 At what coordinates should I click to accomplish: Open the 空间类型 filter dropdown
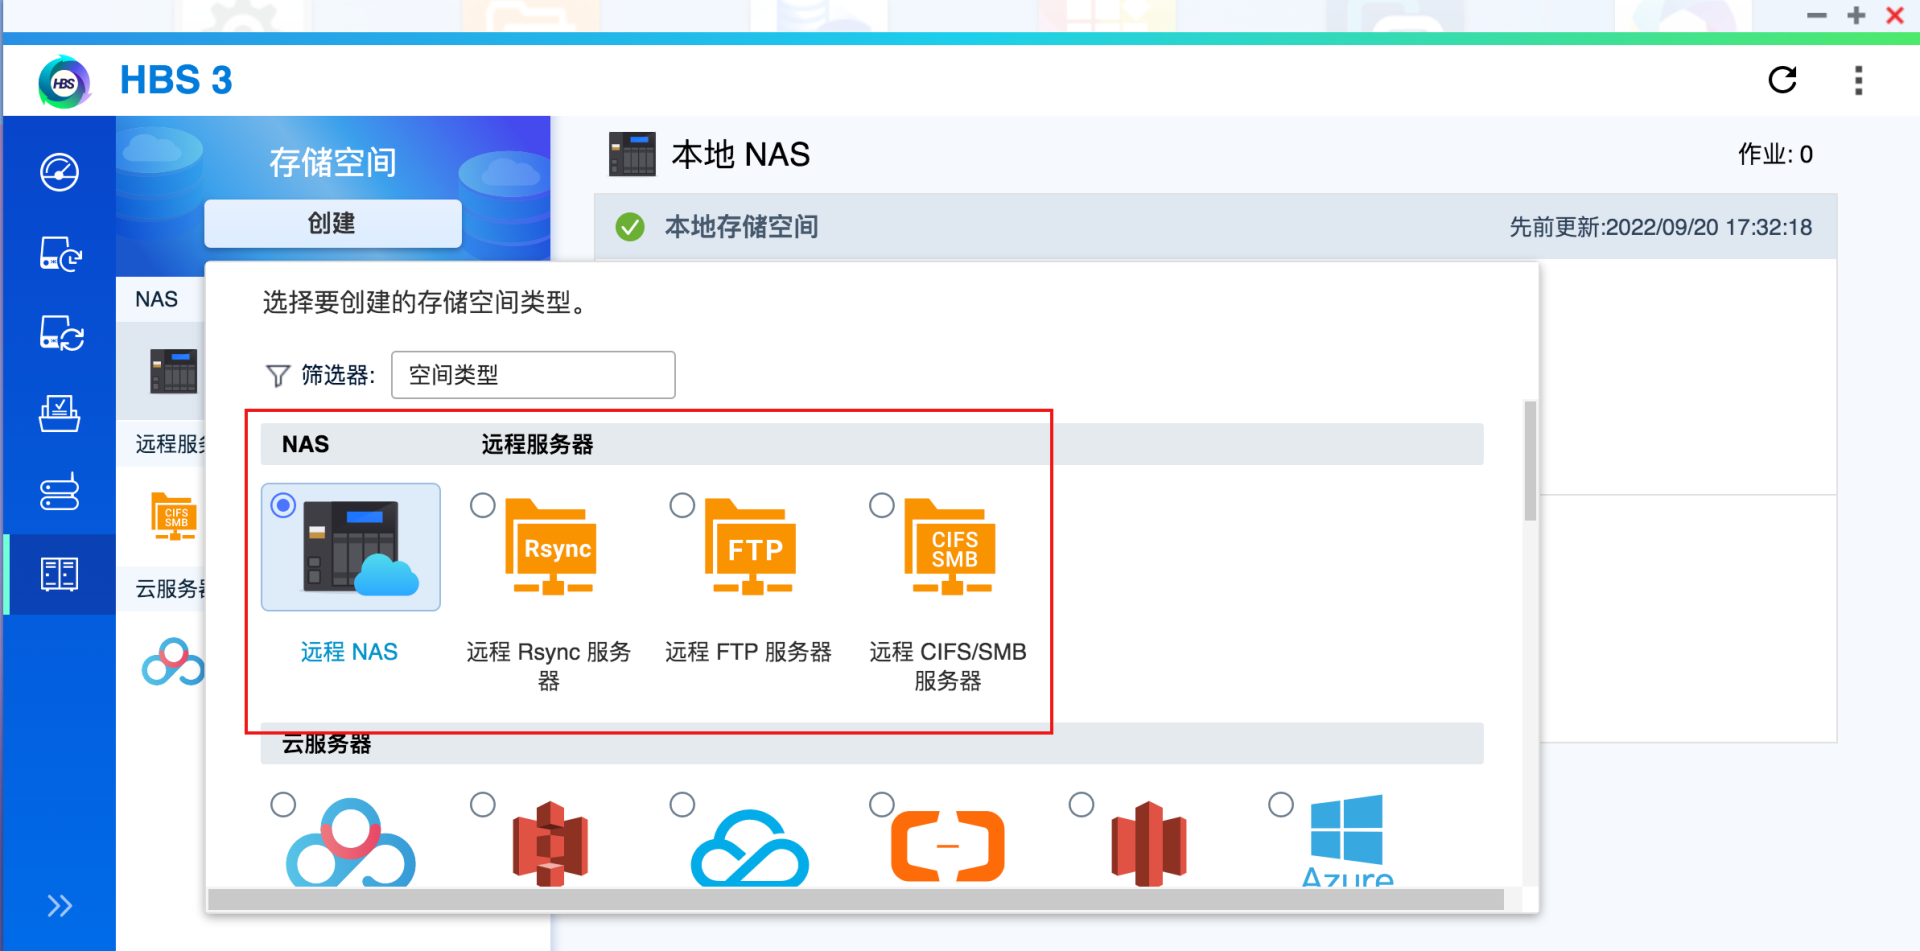pos(533,374)
